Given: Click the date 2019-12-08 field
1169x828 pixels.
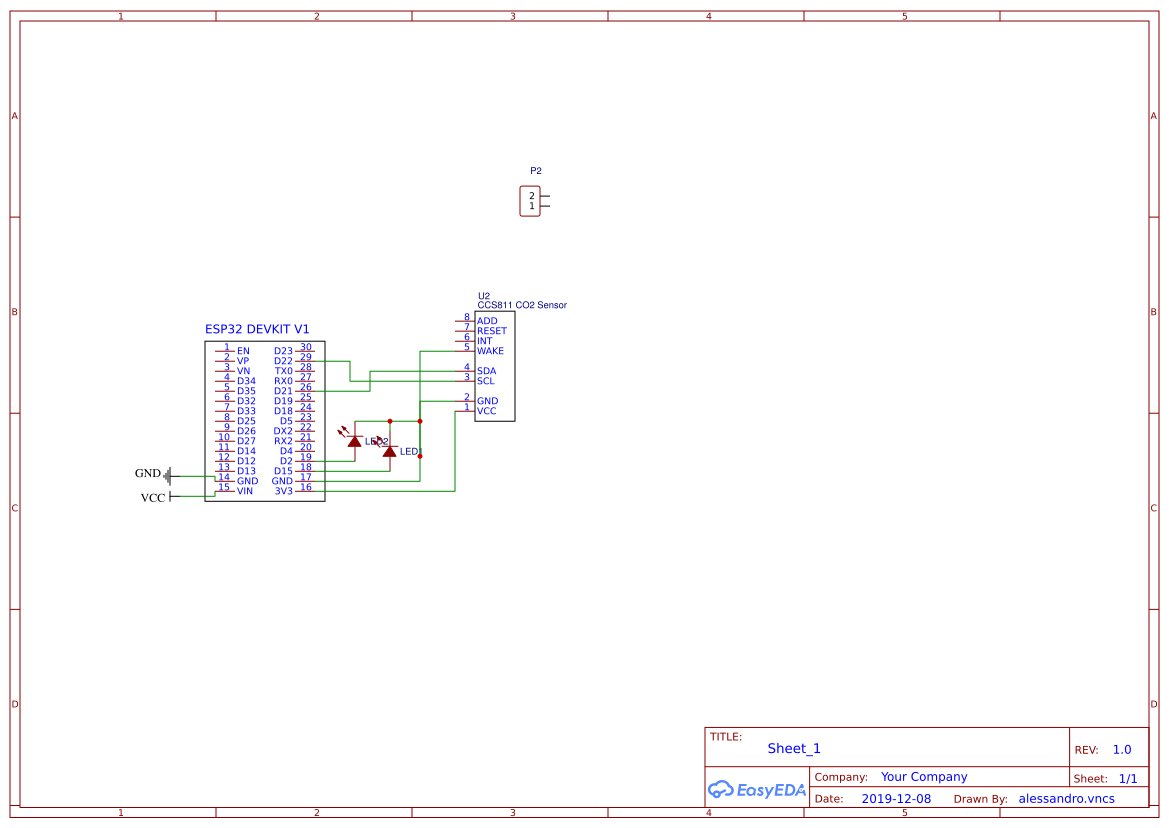Looking at the screenshot, I should (895, 798).
